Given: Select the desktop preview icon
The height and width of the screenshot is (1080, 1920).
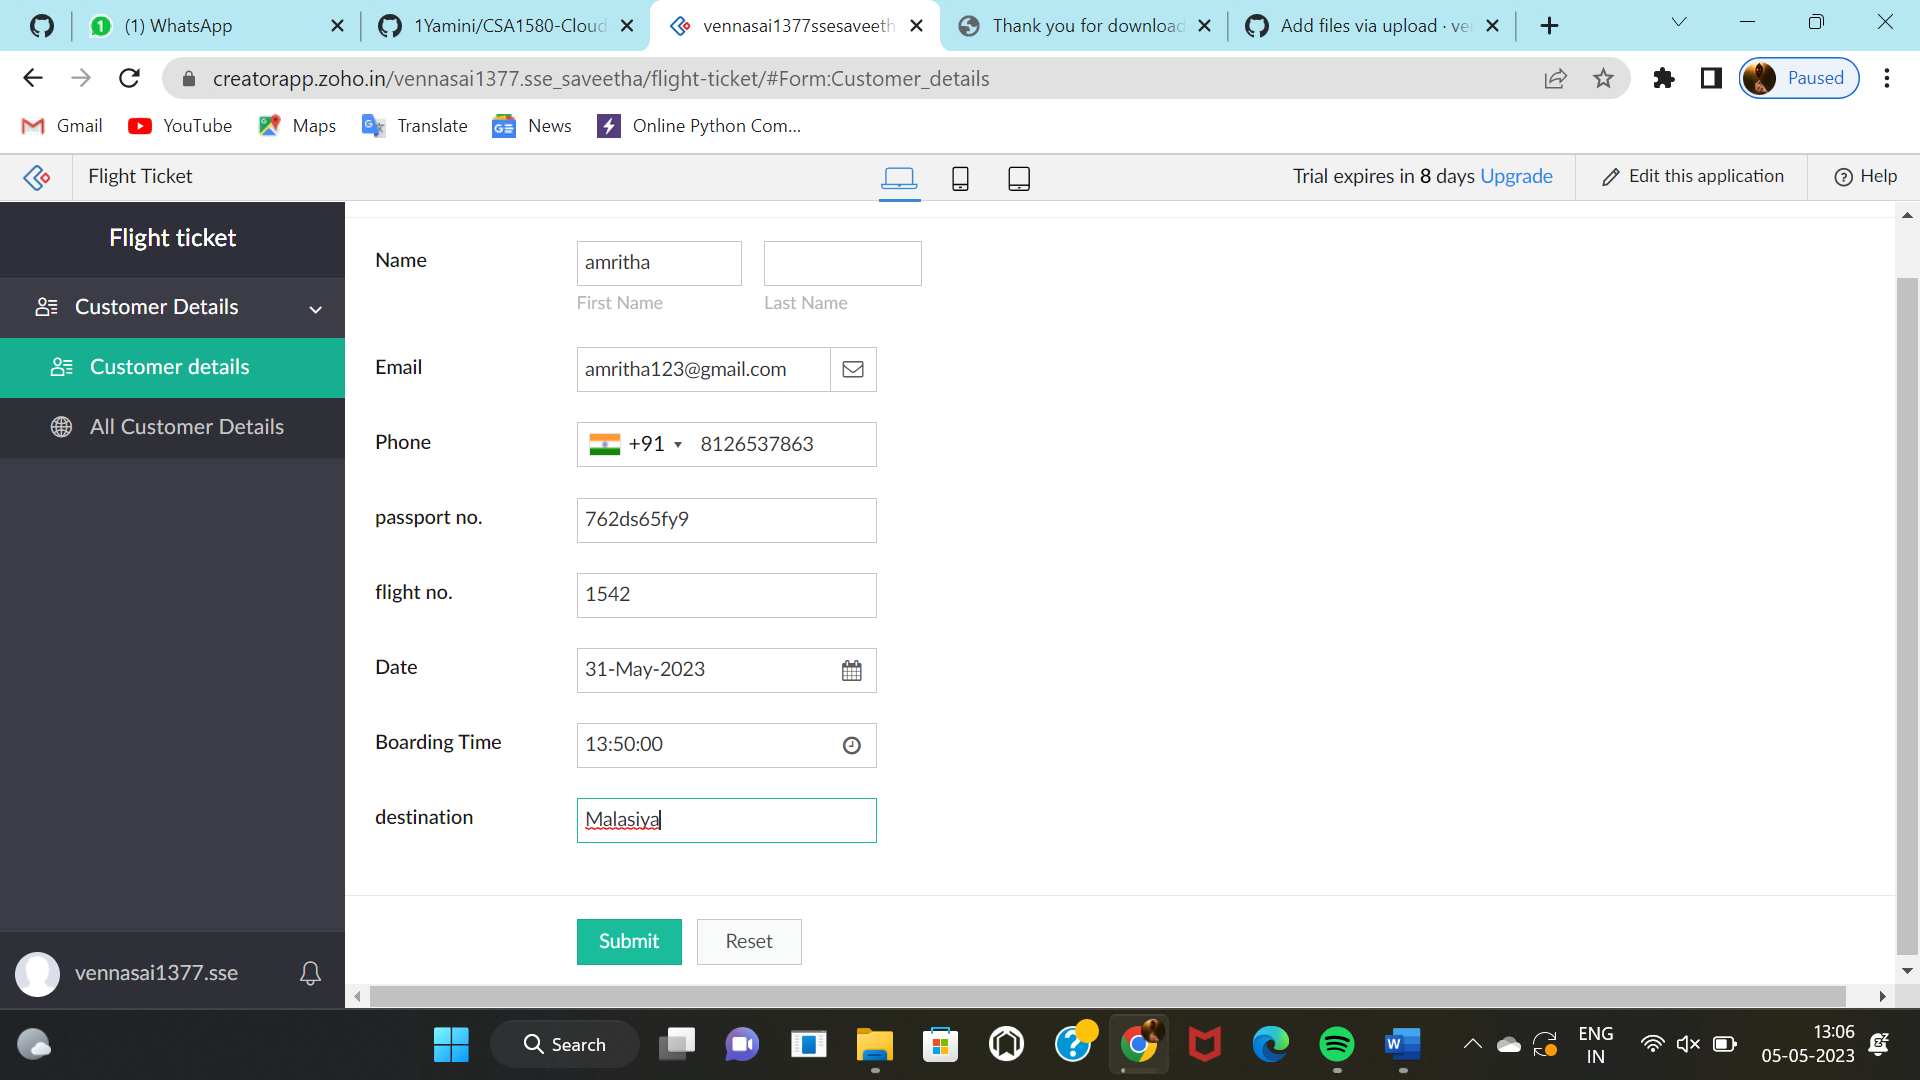Looking at the screenshot, I should tap(899, 178).
